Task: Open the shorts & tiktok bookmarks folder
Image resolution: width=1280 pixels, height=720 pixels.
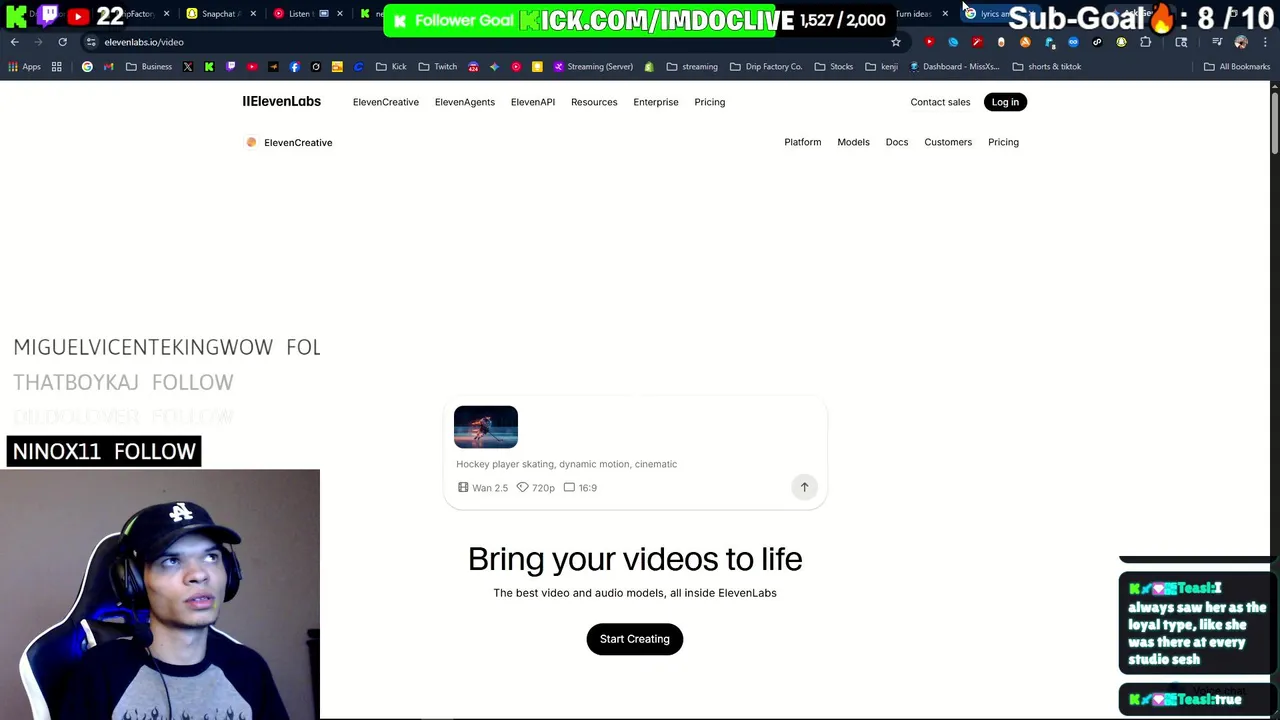Action: pyautogui.click(x=1047, y=67)
